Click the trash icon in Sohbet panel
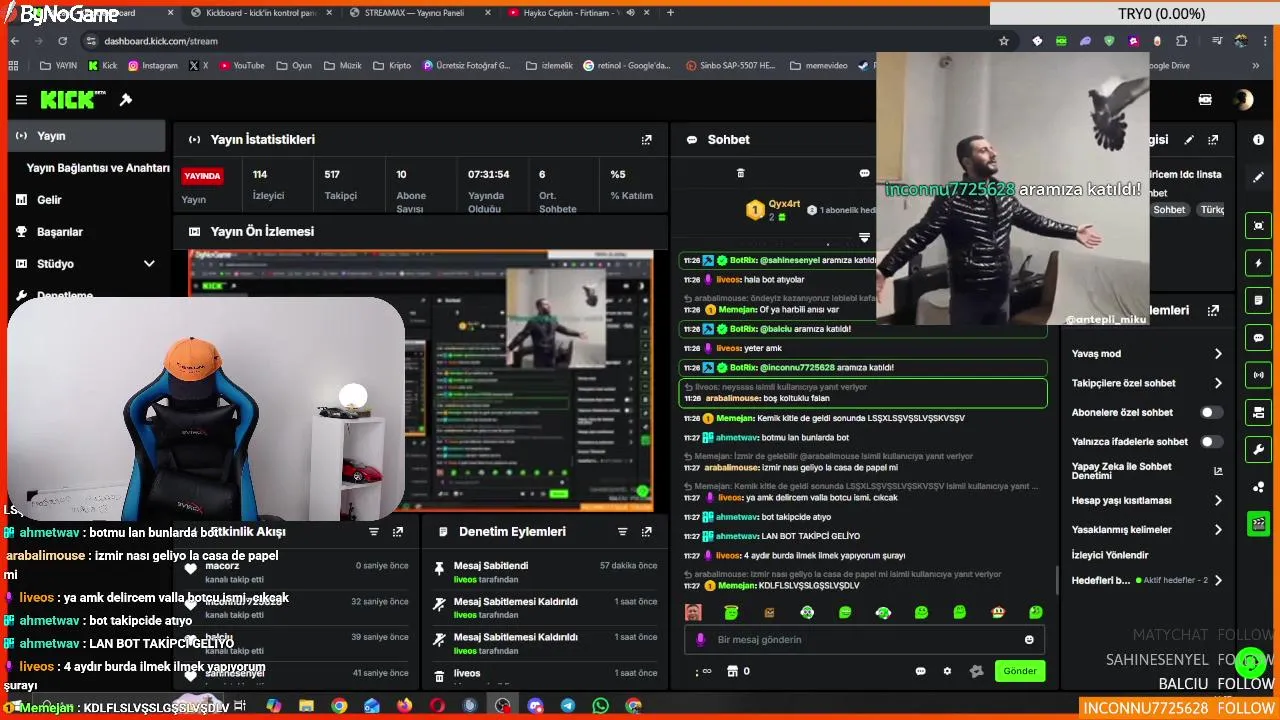1280x720 pixels. click(x=740, y=173)
